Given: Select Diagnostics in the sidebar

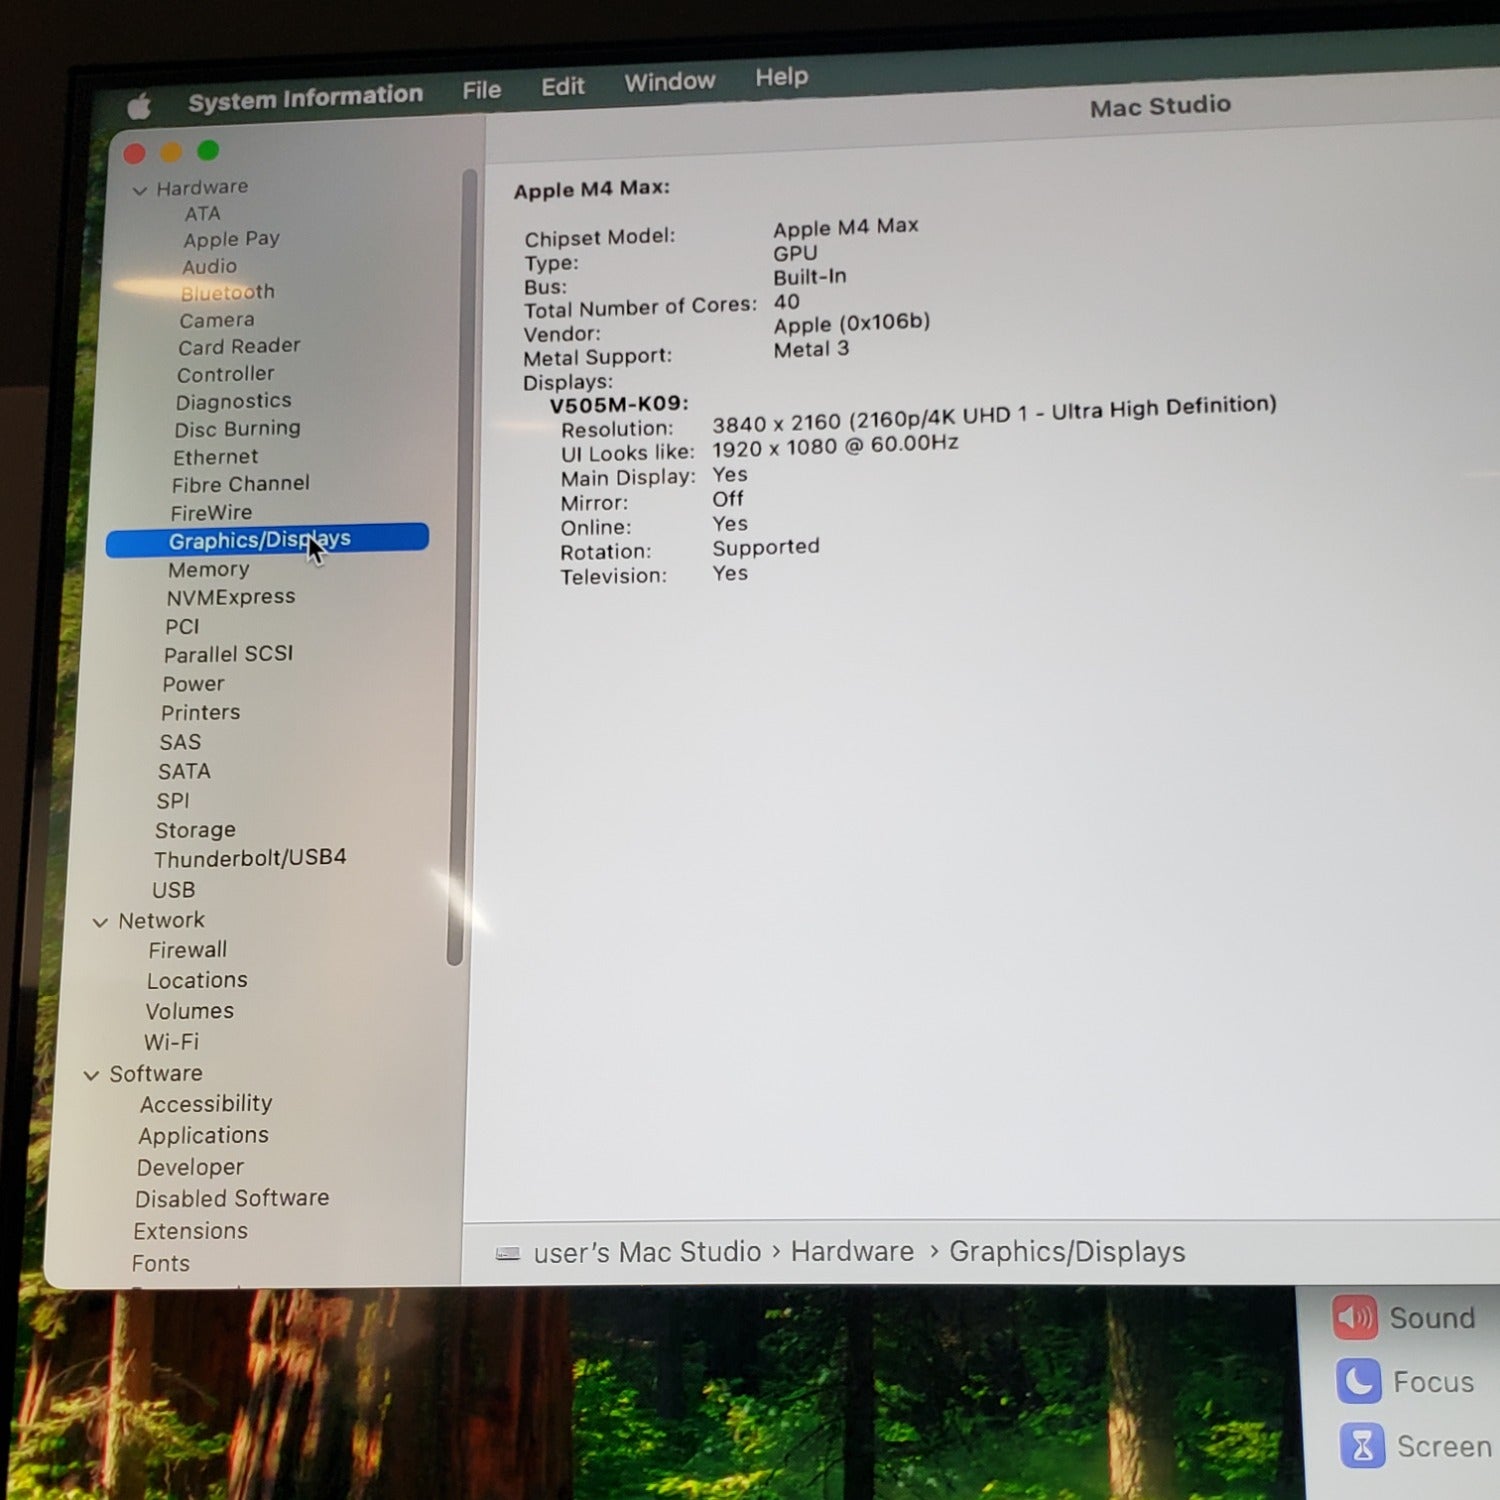Looking at the screenshot, I should coord(233,401).
